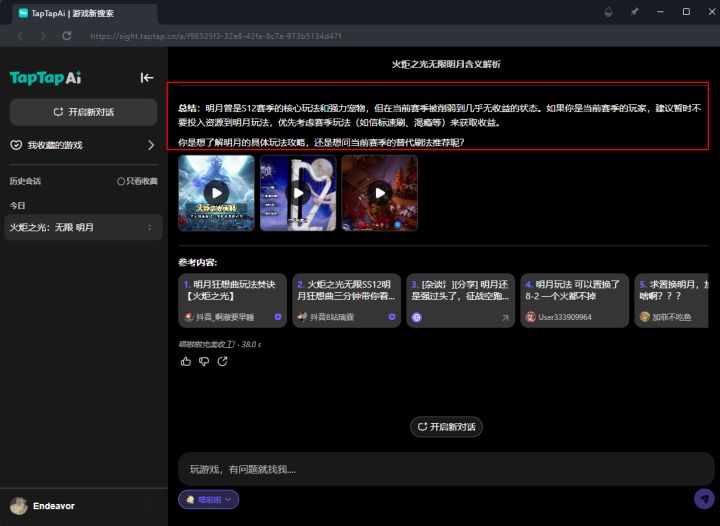Click the 参考内容: heading
The height and width of the screenshot is (526, 720).
197,263
